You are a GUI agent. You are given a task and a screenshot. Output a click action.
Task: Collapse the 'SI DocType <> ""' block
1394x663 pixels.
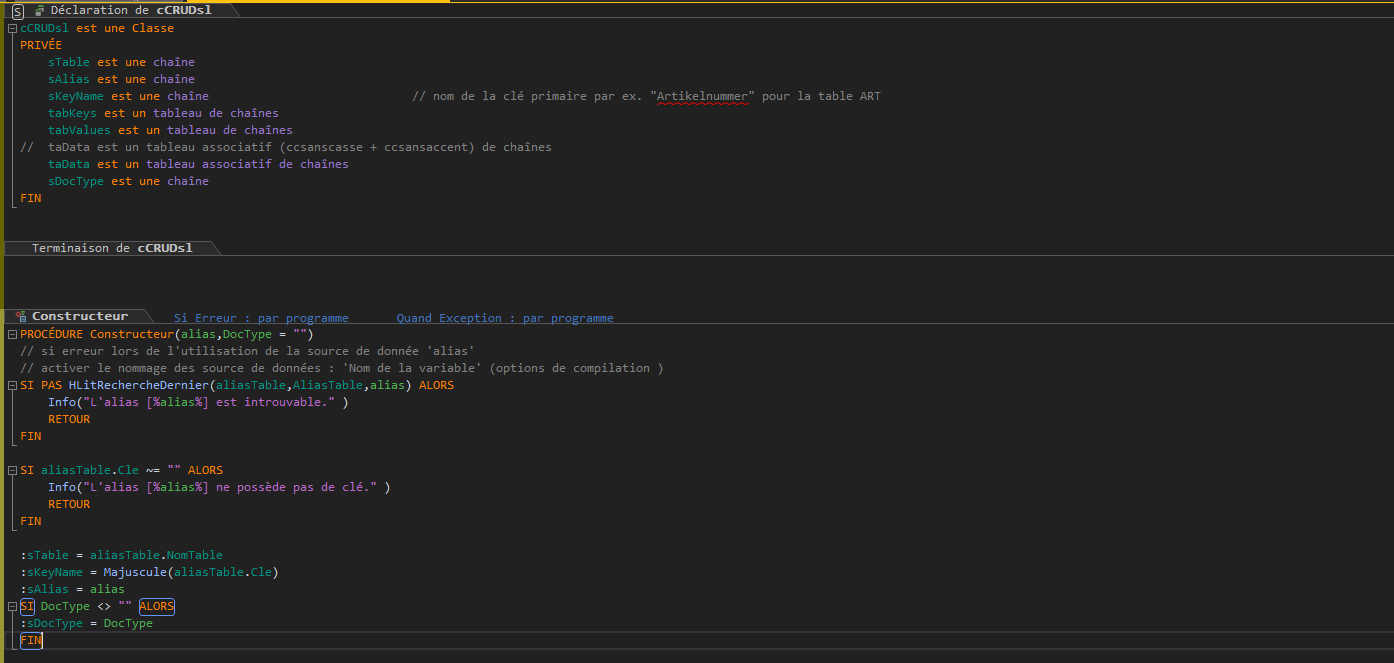coord(12,606)
